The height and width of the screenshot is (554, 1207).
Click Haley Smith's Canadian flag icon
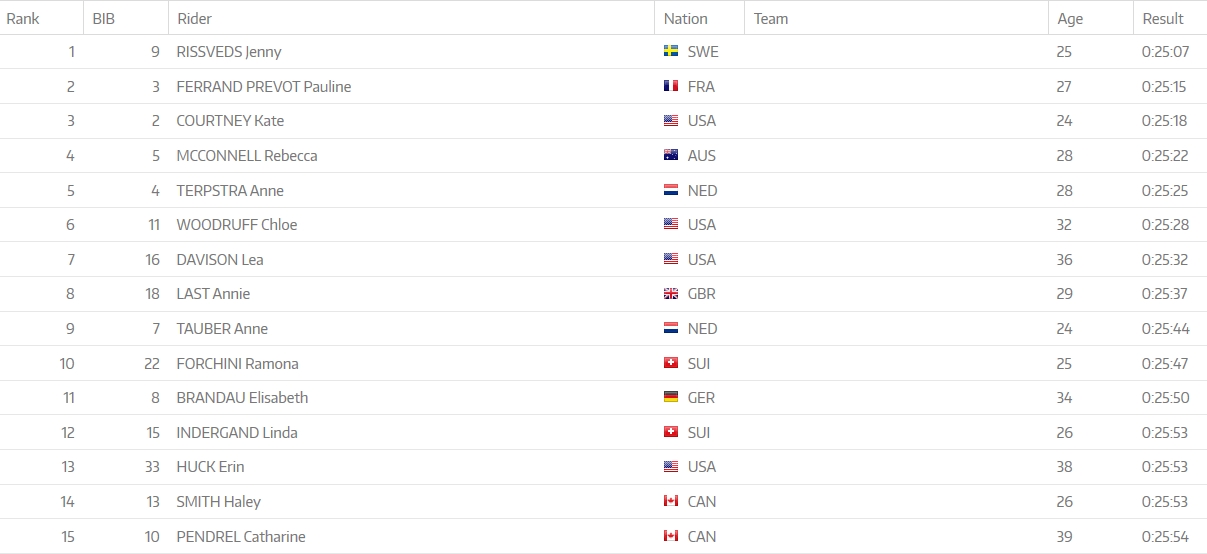click(671, 501)
